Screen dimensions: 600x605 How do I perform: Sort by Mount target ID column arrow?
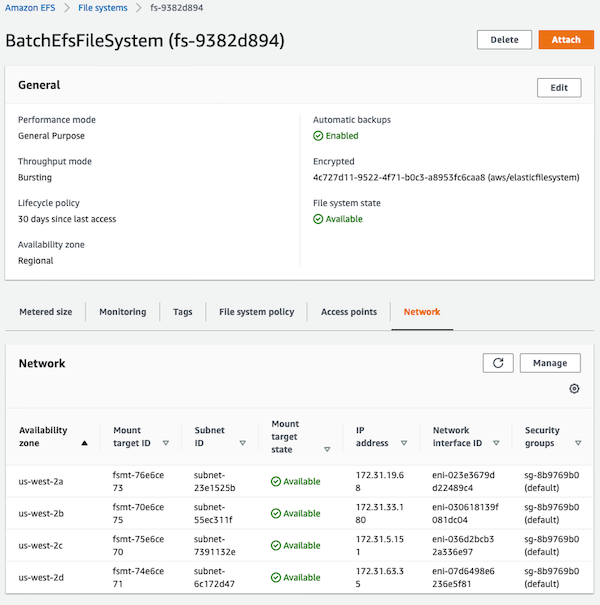point(166,443)
